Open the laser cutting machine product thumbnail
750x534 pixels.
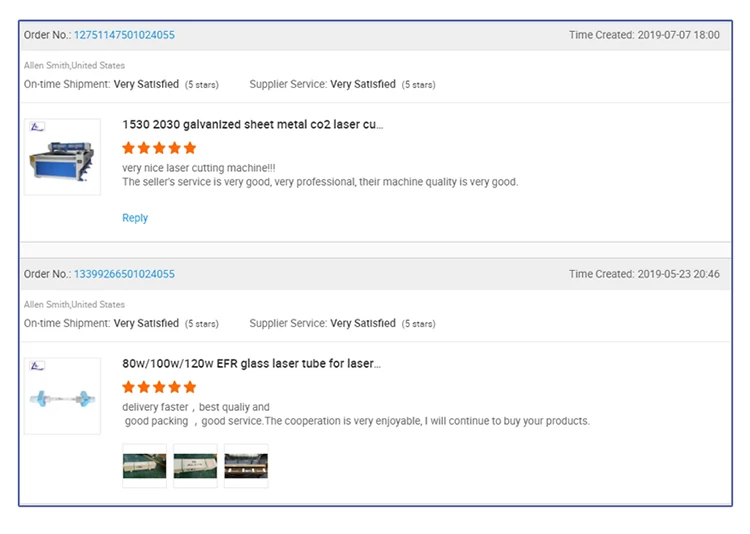(62, 157)
